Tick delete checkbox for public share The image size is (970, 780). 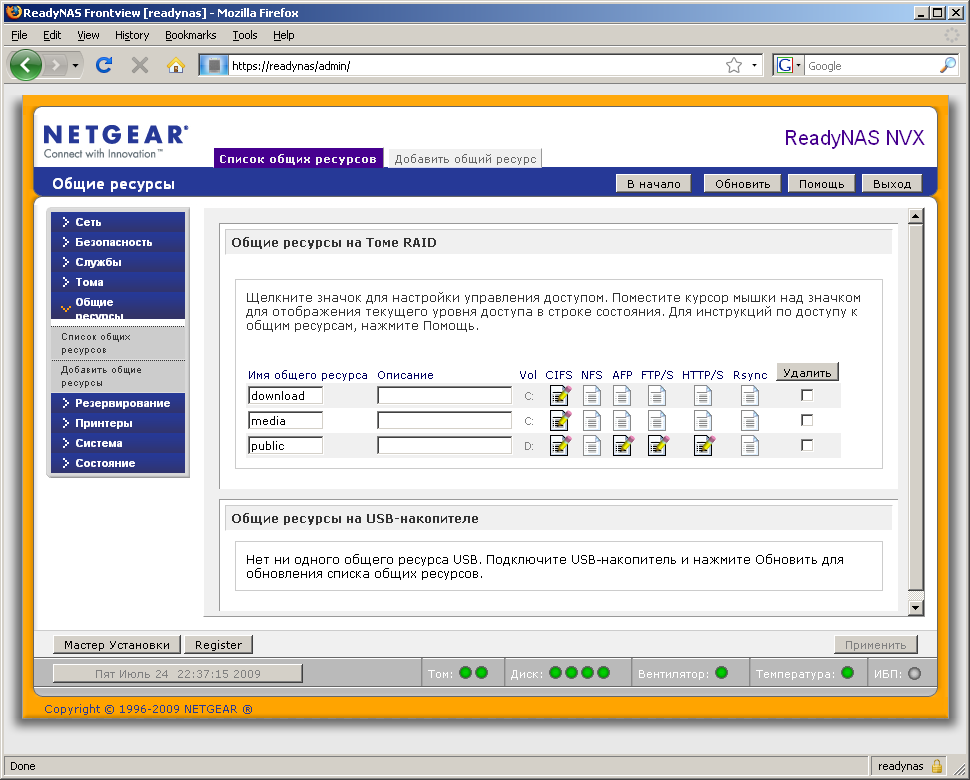coord(807,445)
